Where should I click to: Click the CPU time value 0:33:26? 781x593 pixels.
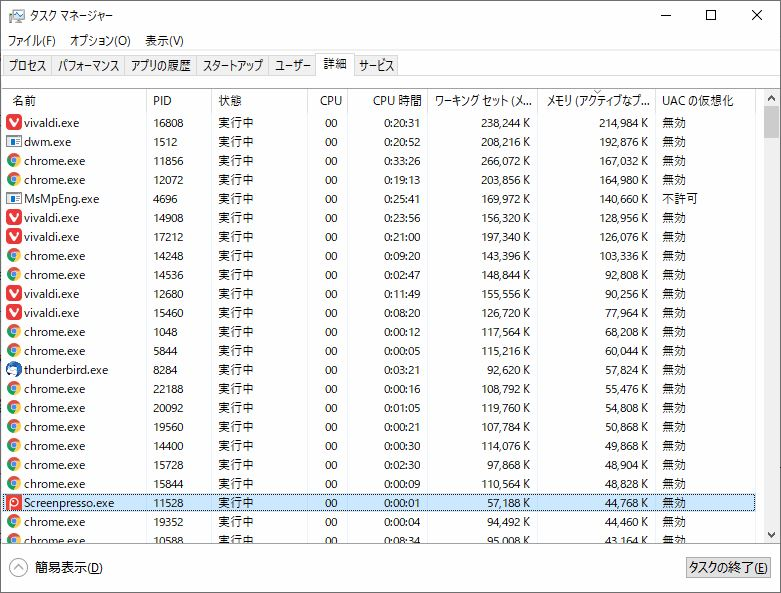click(x=402, y=161)
